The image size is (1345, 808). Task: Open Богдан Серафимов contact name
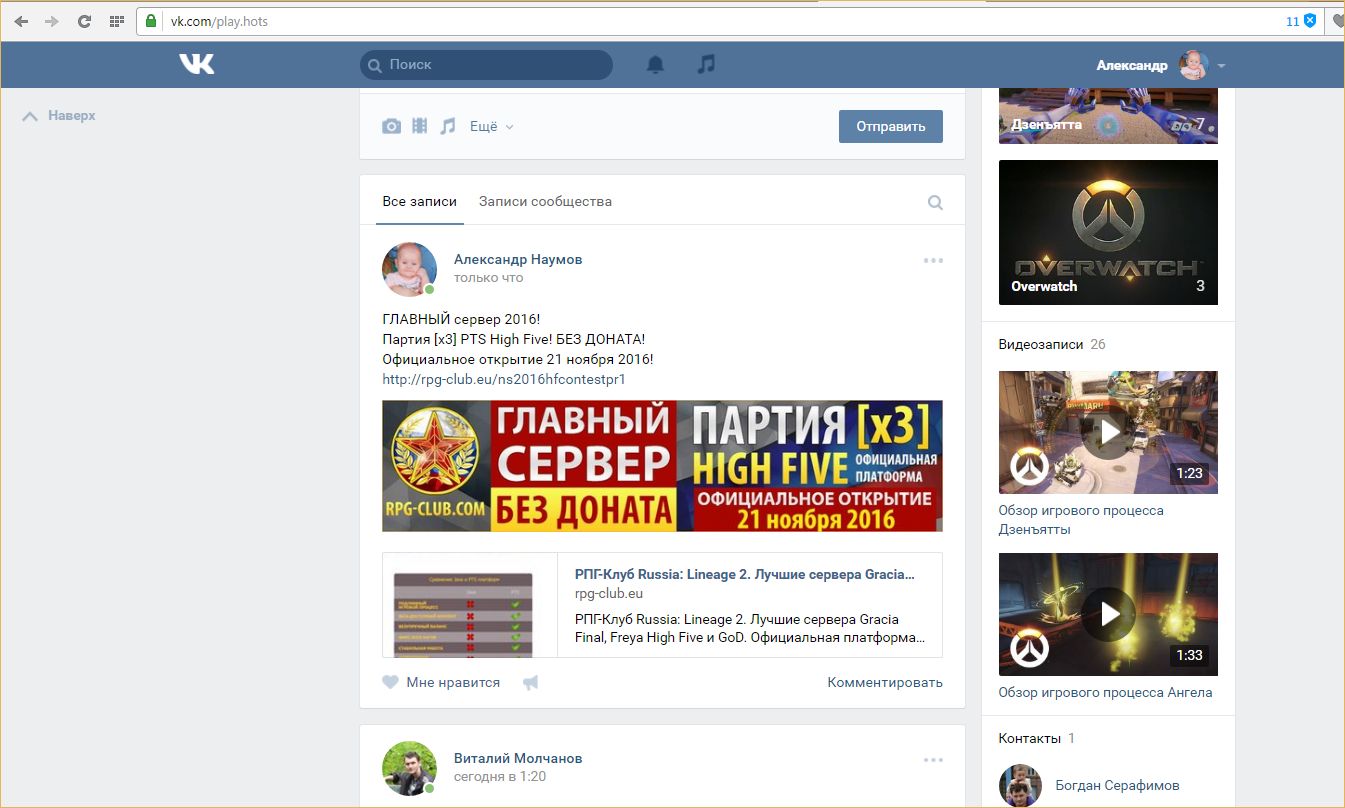pyautogui.click(x=1118, y=785)
